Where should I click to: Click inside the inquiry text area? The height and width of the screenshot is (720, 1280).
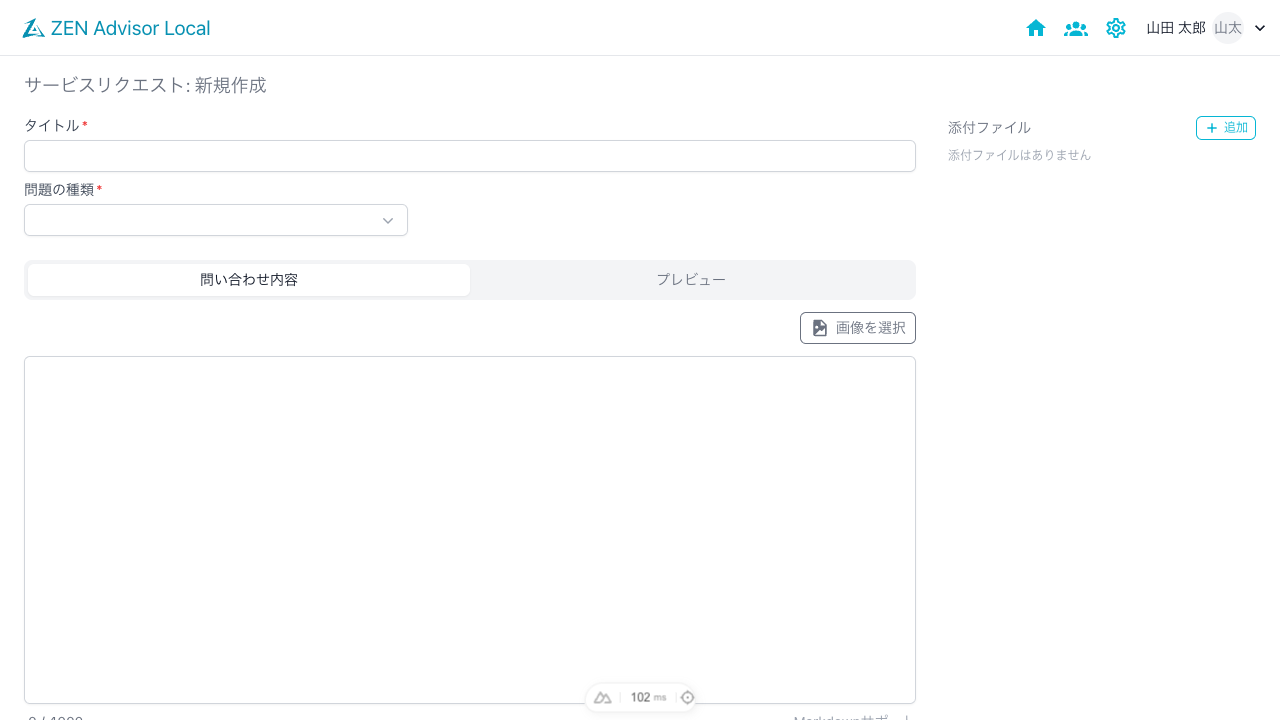click(x=470, y=520)
